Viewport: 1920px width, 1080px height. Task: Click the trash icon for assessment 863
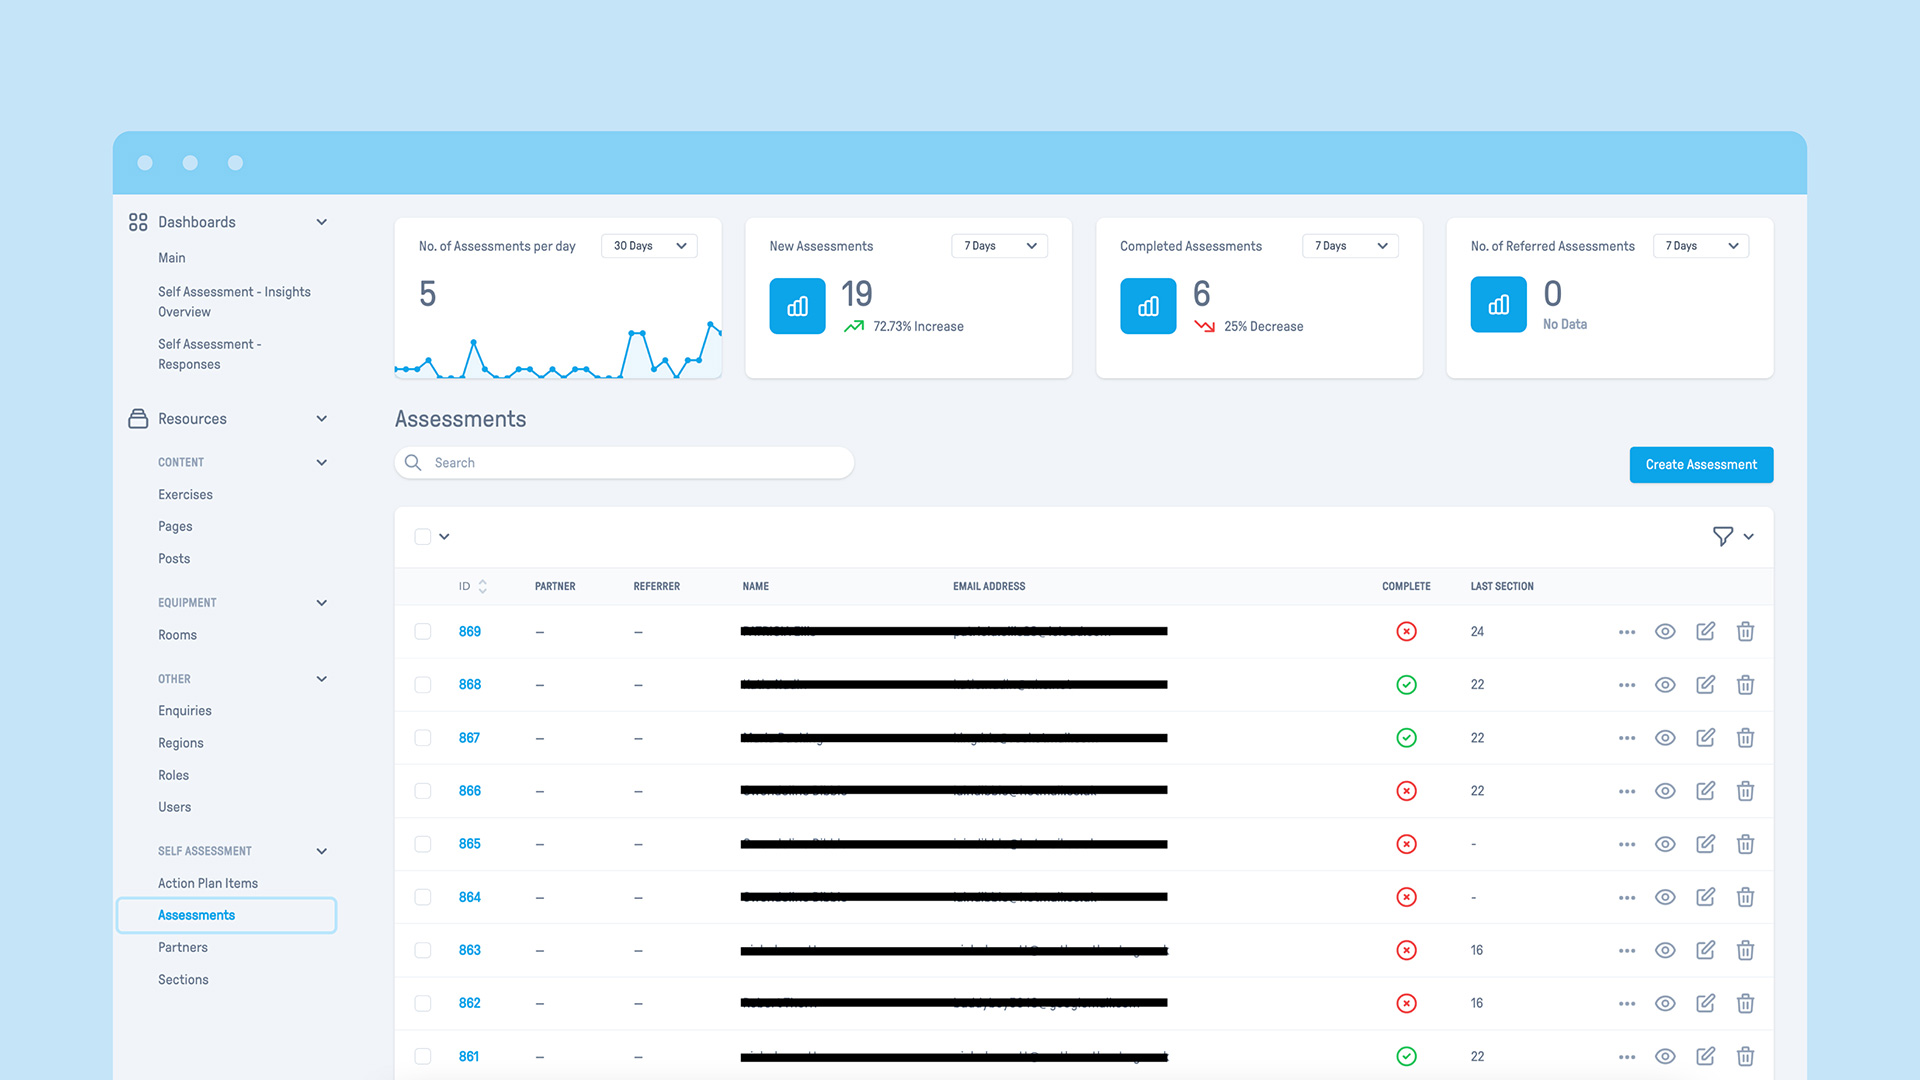tap(1745, 950)
